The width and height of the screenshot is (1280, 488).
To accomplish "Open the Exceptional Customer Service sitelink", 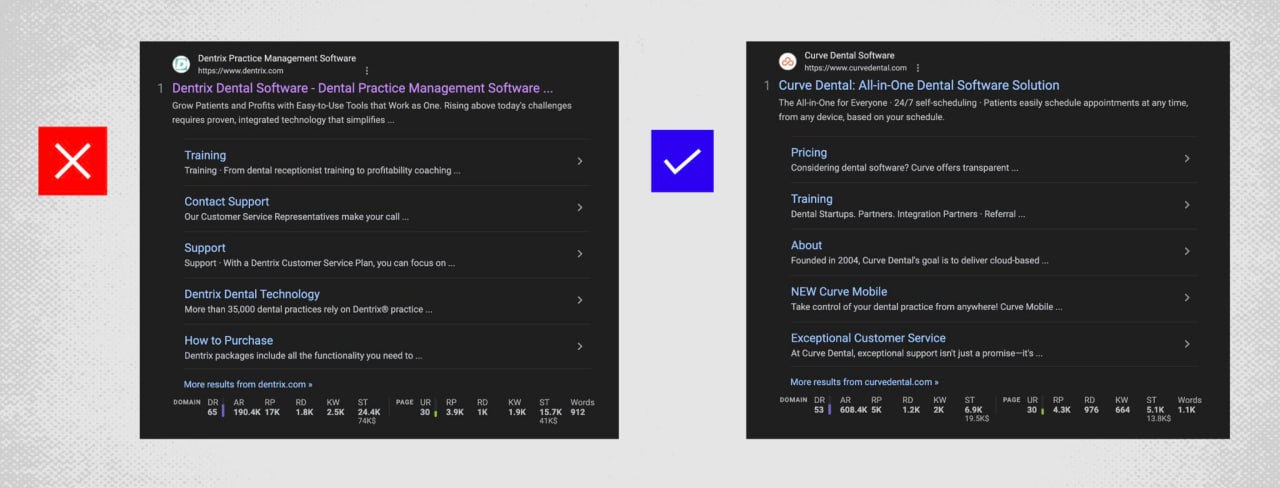I will [x=867, y=338].
